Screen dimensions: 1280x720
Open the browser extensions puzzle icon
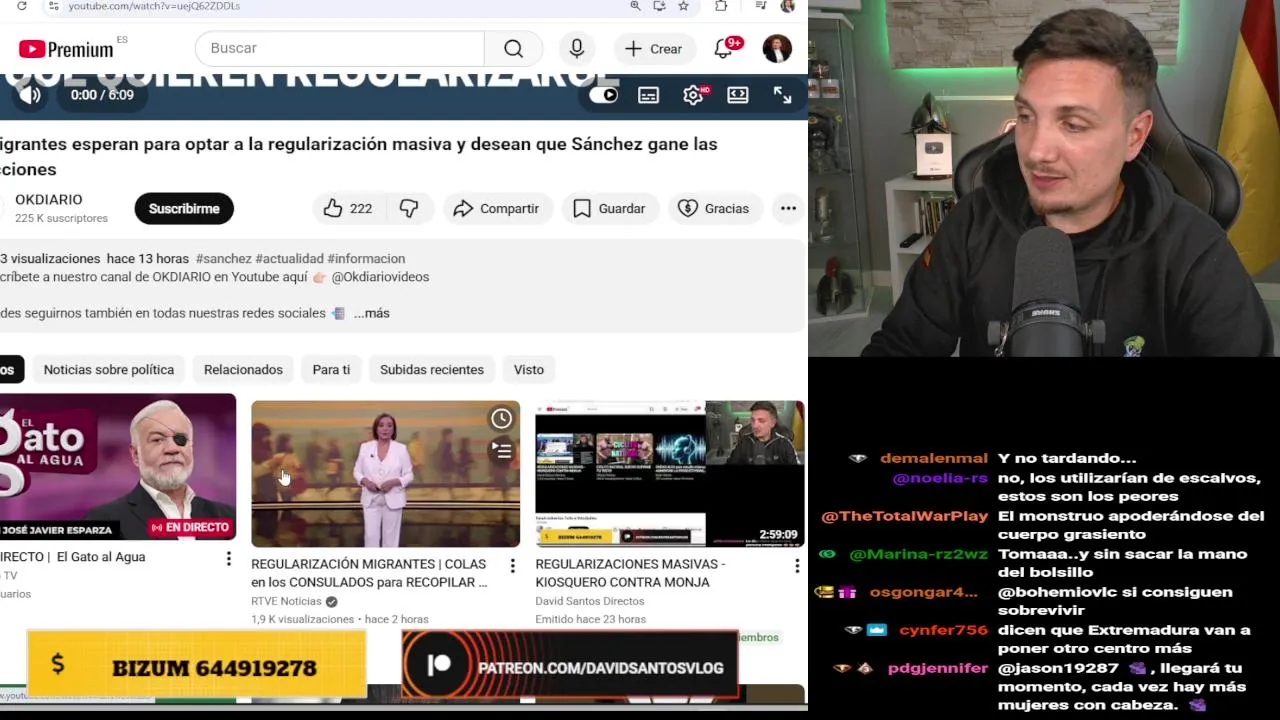pos(721,6)
